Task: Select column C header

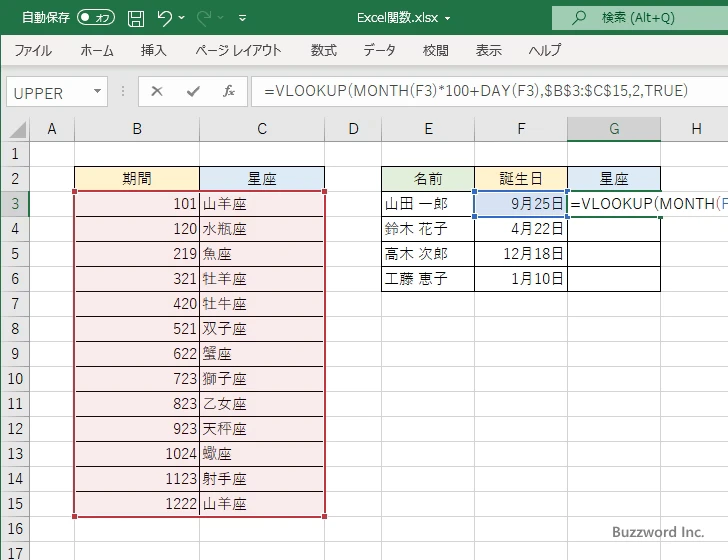Action: (x=262, y=129)
